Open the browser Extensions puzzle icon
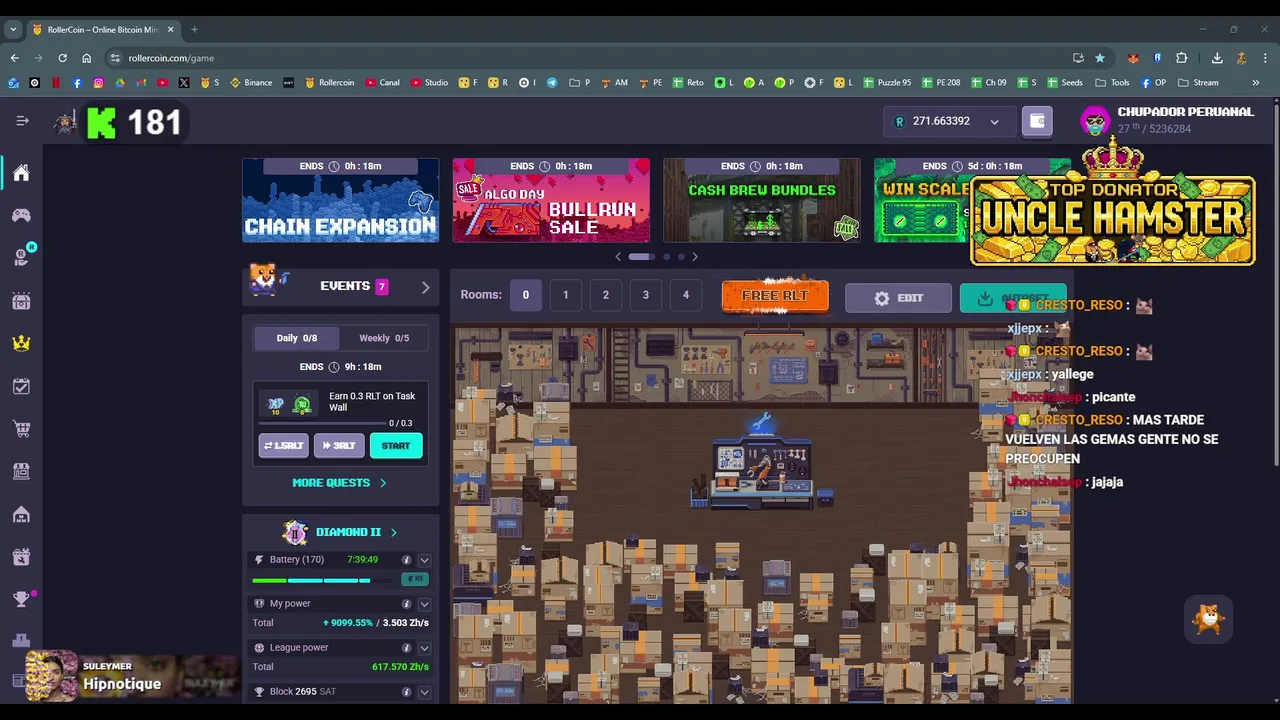This screenshot has height=720, width=1280. [x=1182, y=58]
